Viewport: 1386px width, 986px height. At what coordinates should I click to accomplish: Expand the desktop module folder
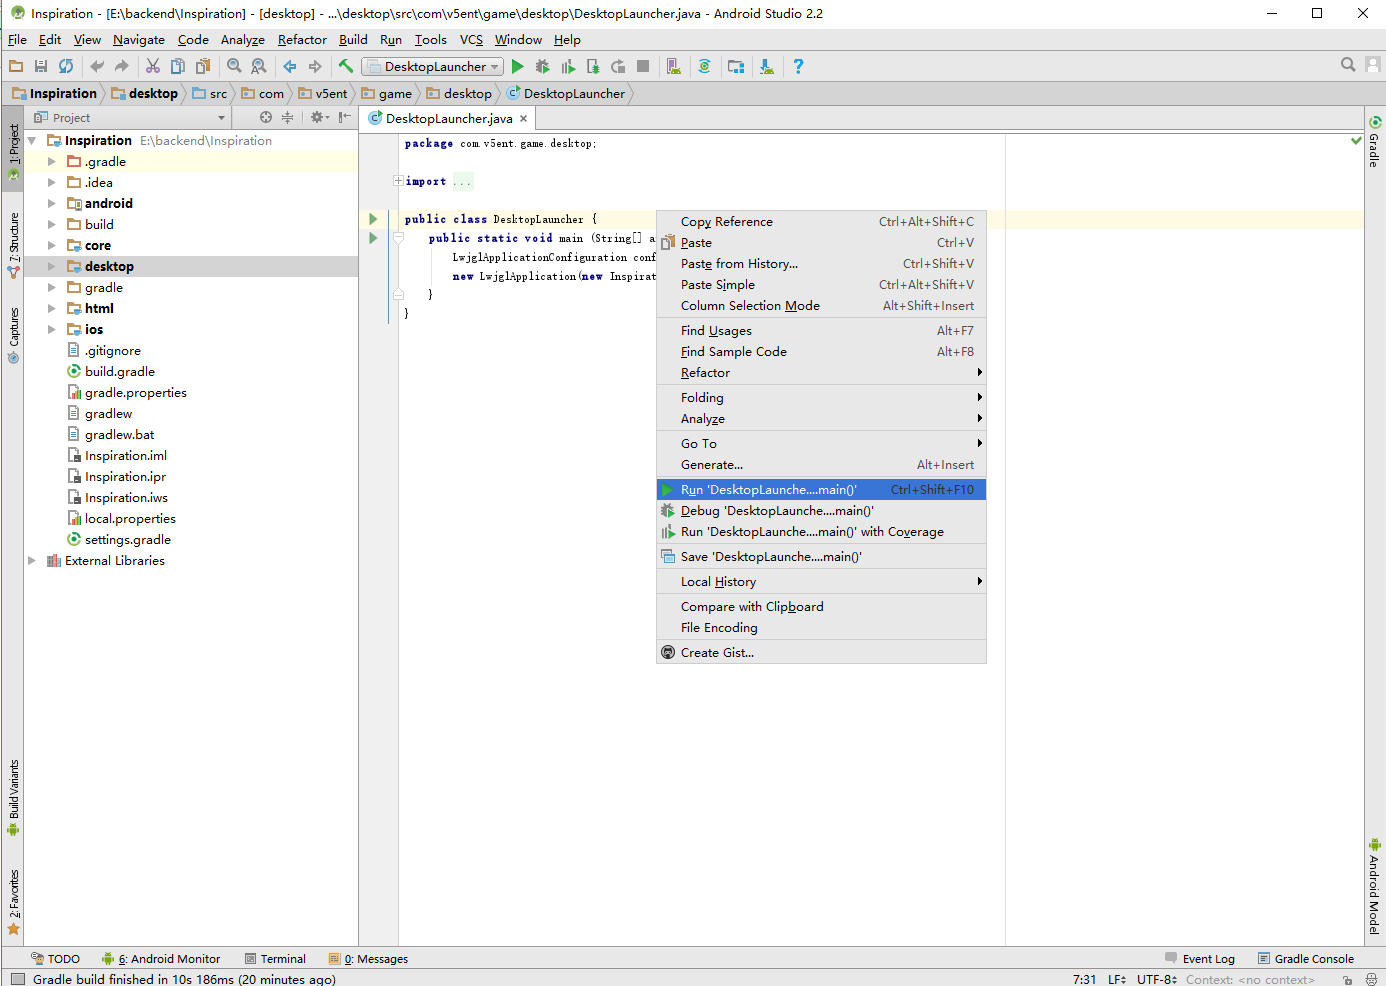(x=52, y=266)
